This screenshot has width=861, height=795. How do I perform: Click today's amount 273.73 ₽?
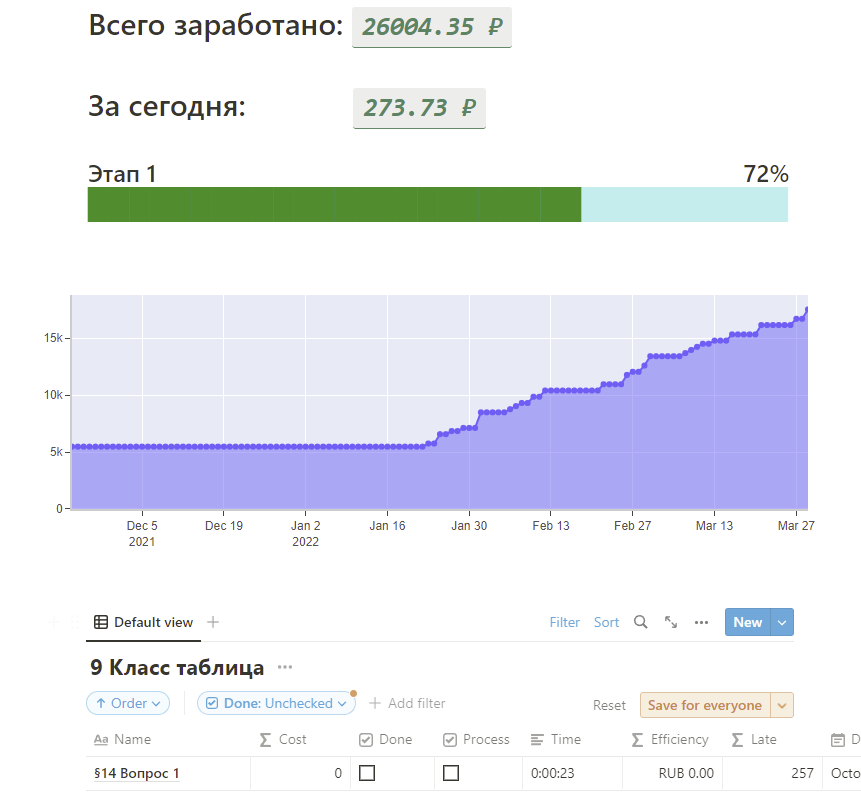tap(420, 108)
